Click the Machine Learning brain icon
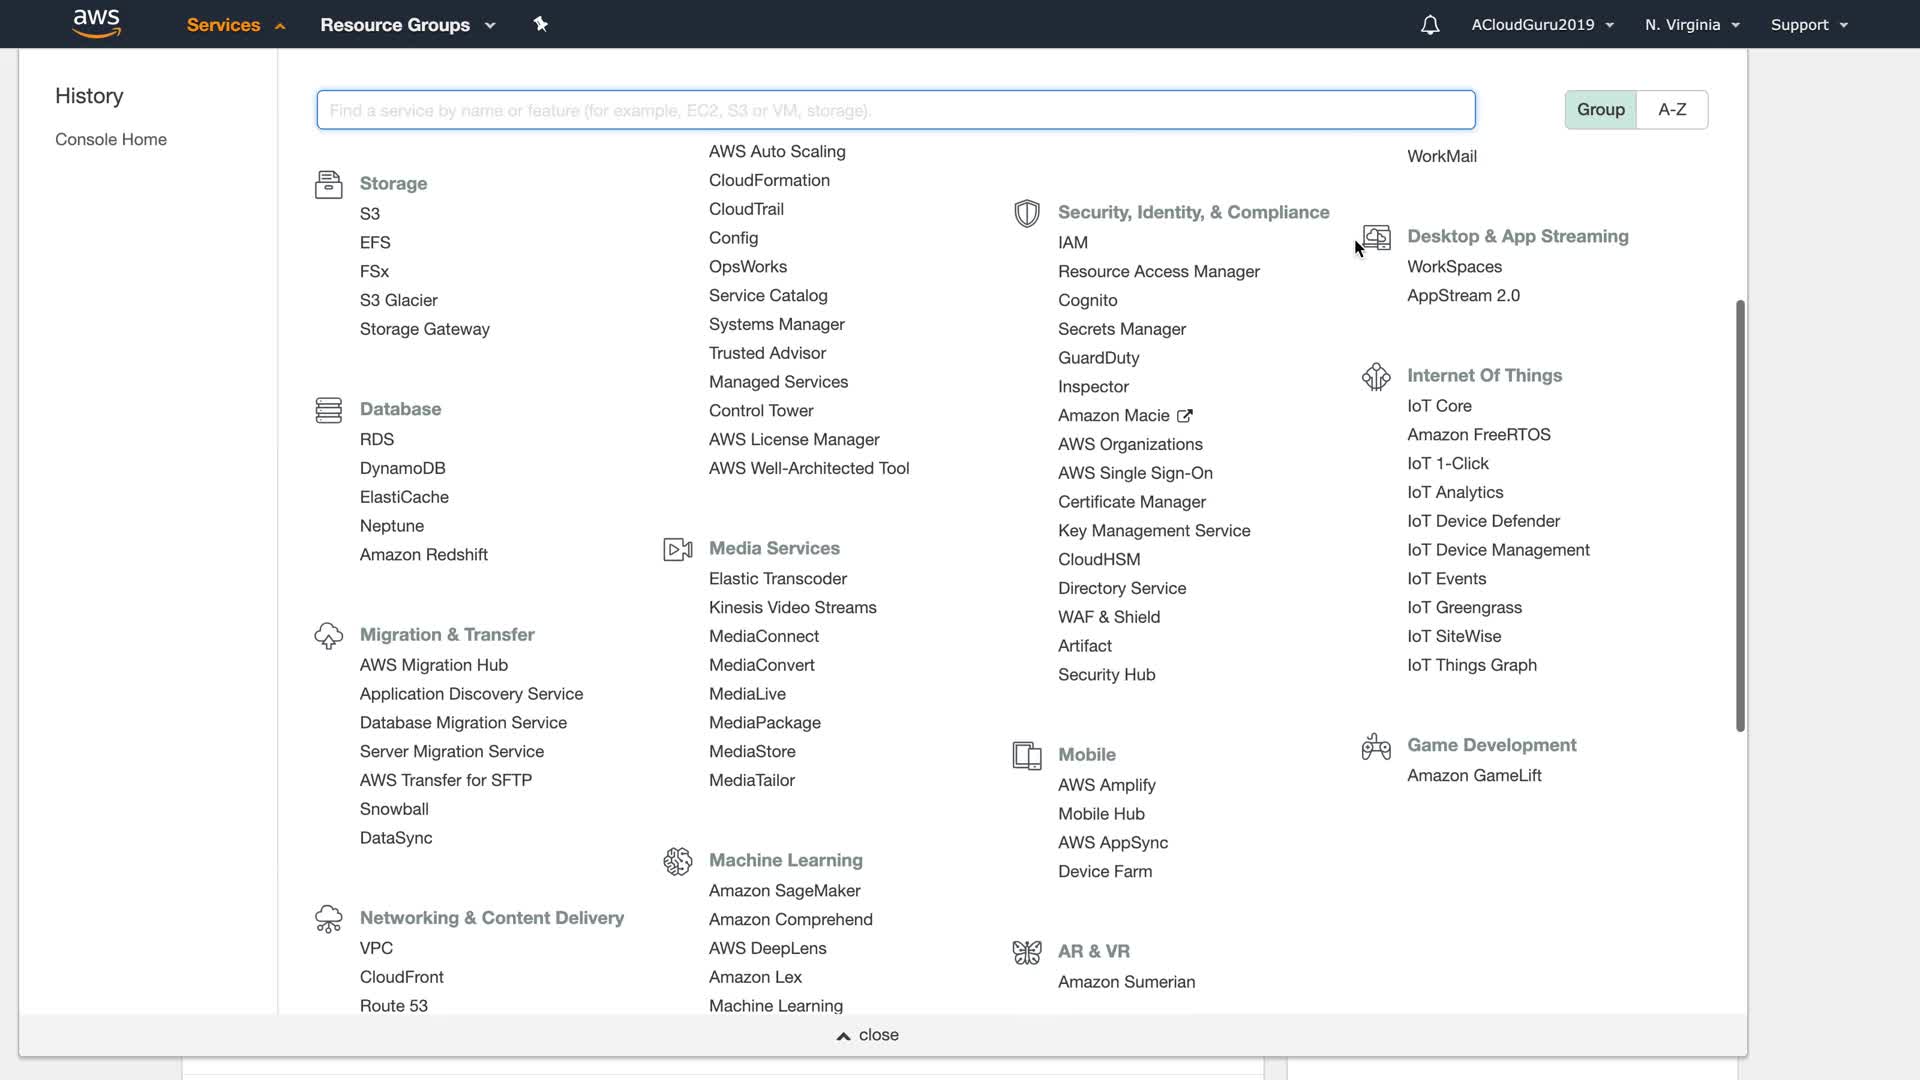The height and width of the screenshot is (1080, 1920). (x=677, y=861)
